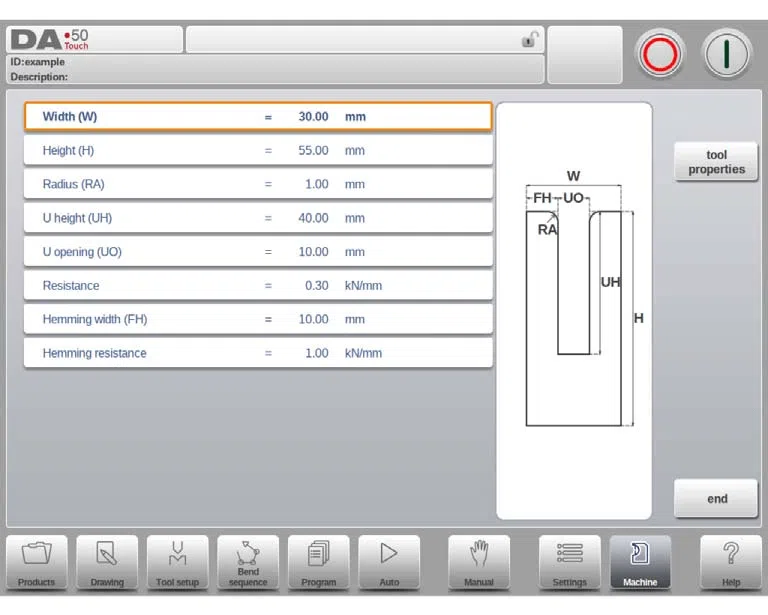Open tool properties
The width and height of the screenshot is (768, 615).
pos(716,162)
